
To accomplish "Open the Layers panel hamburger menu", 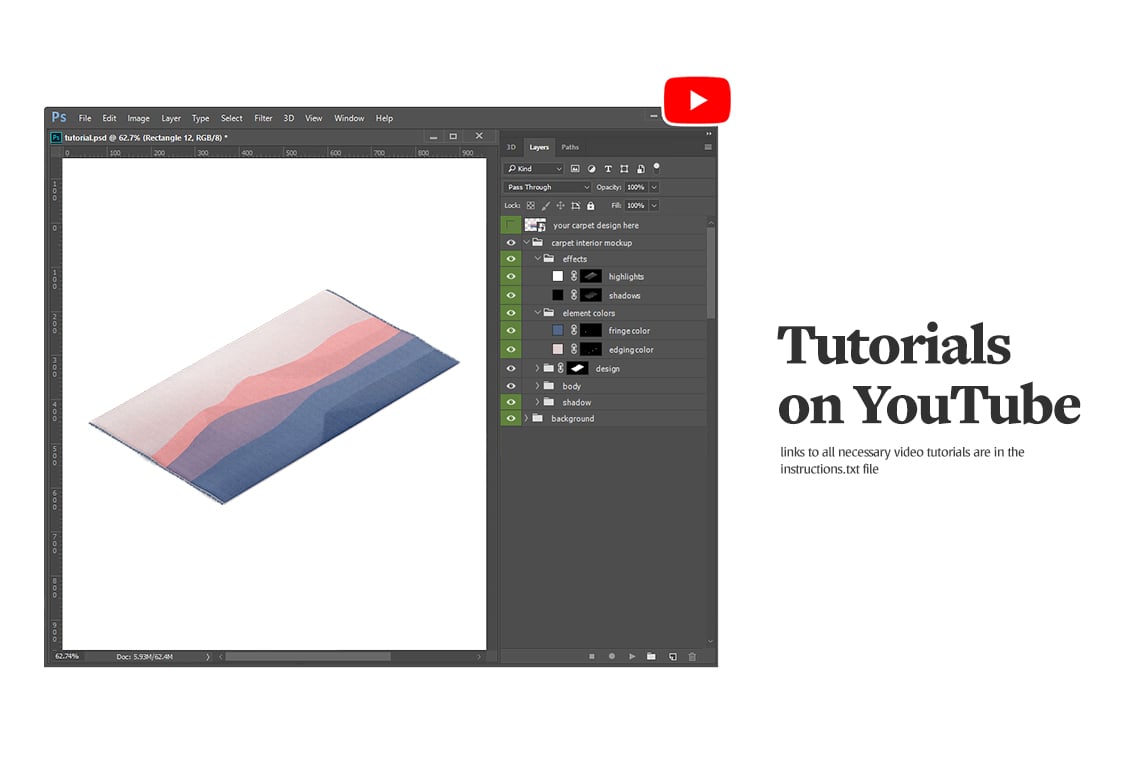I will 708,147.
